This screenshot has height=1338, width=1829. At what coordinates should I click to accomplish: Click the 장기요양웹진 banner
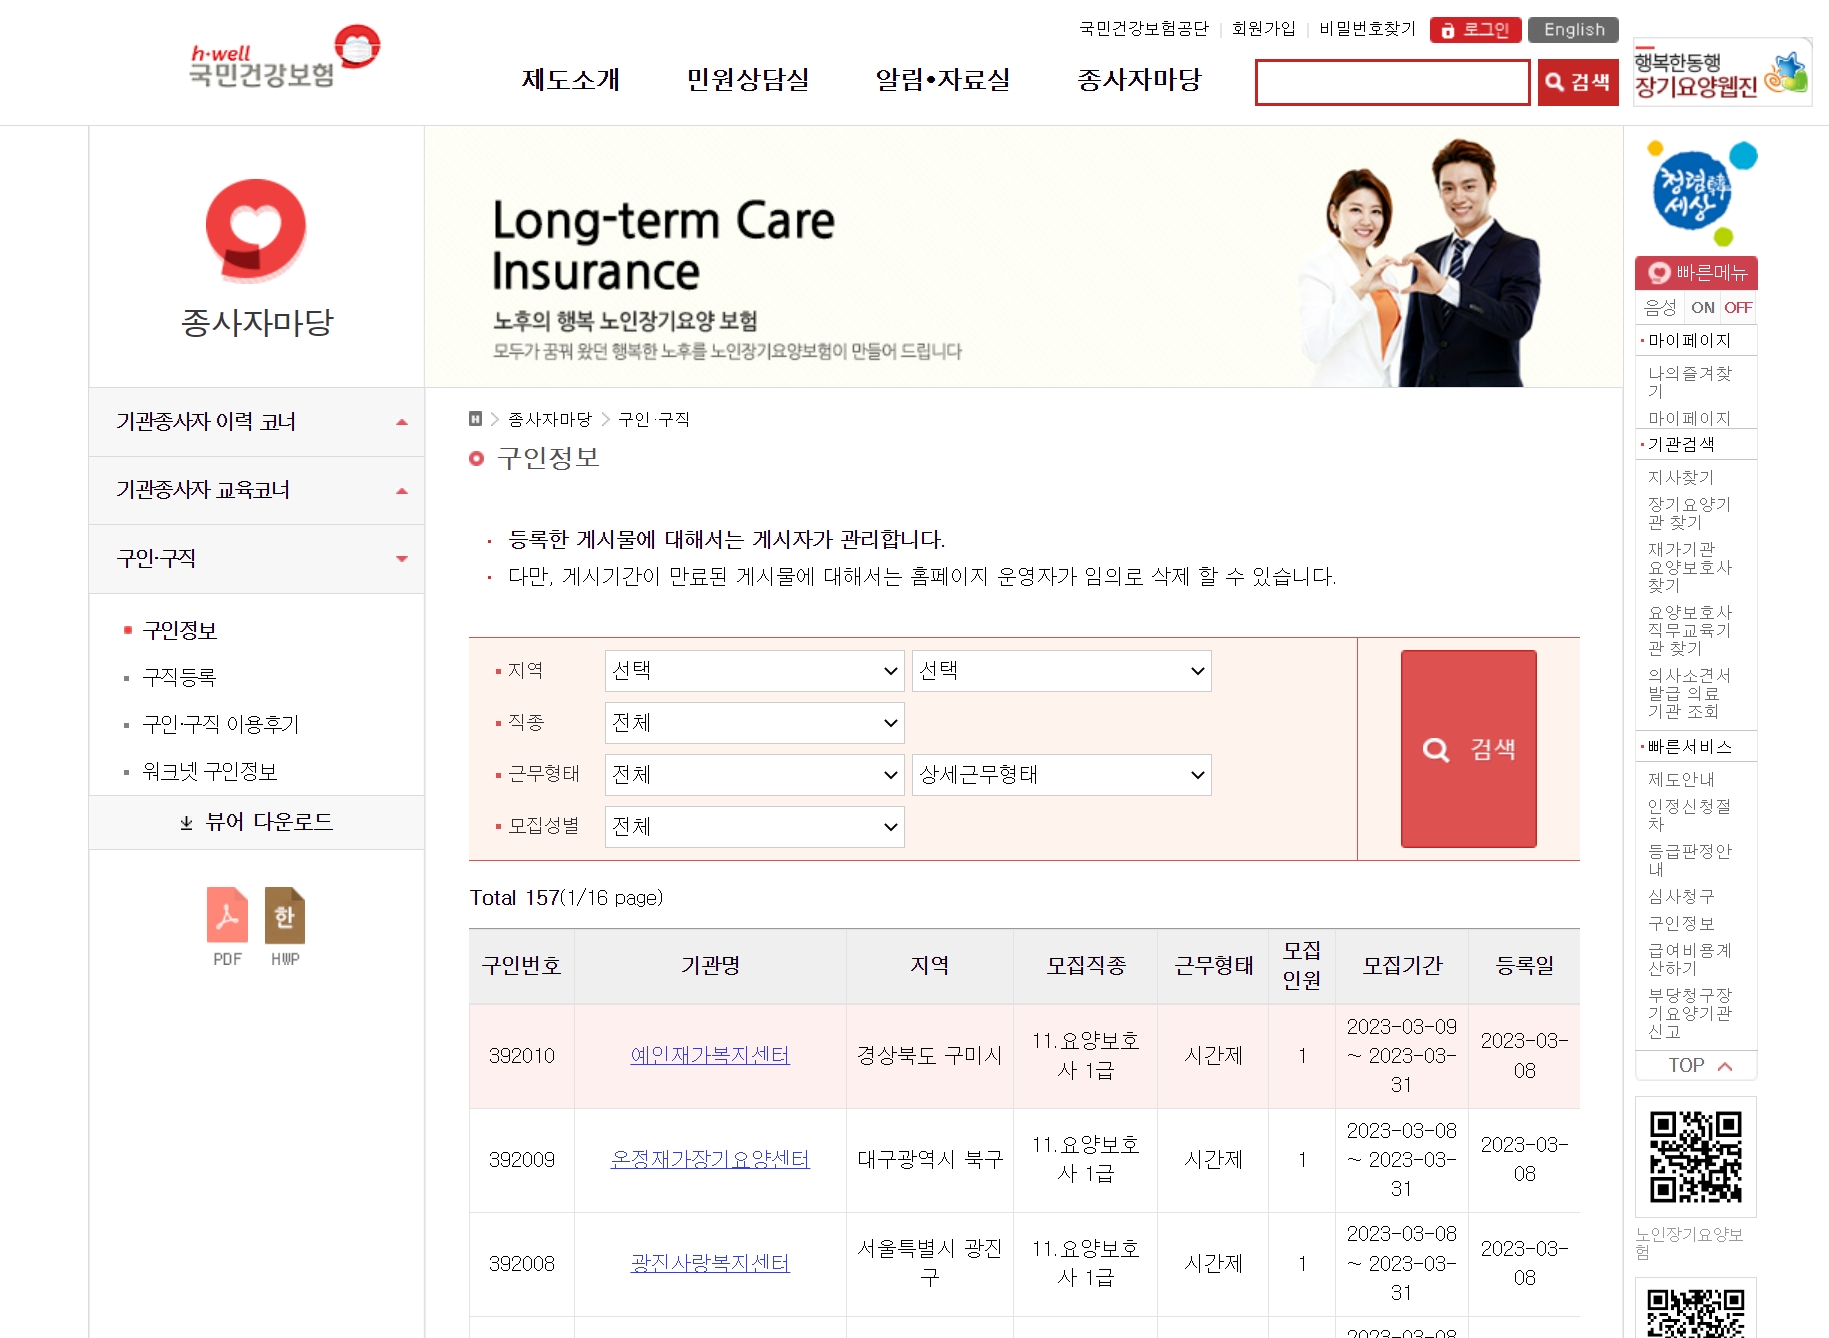[x=1722, y=73]
